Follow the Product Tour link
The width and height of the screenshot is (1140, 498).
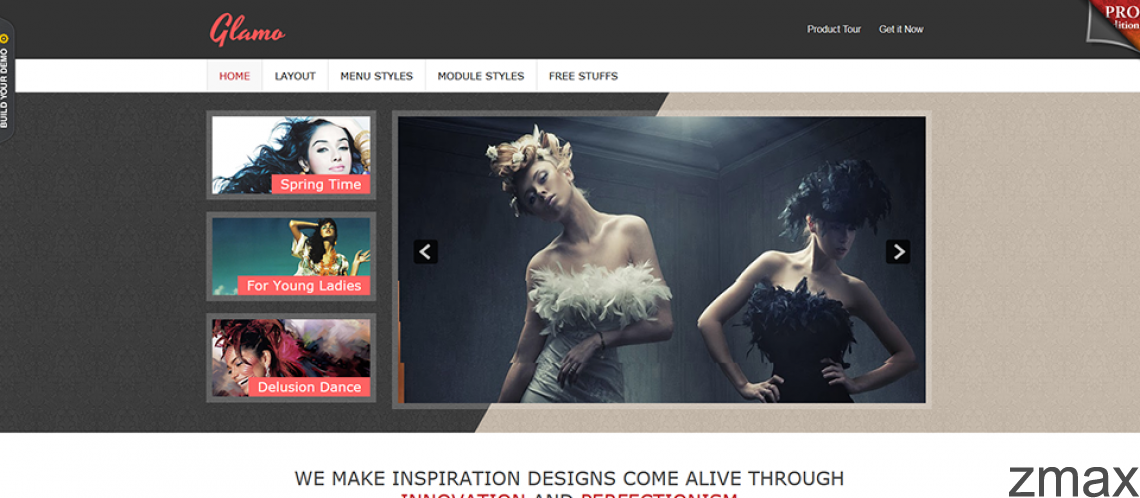(x=834, y=29)
